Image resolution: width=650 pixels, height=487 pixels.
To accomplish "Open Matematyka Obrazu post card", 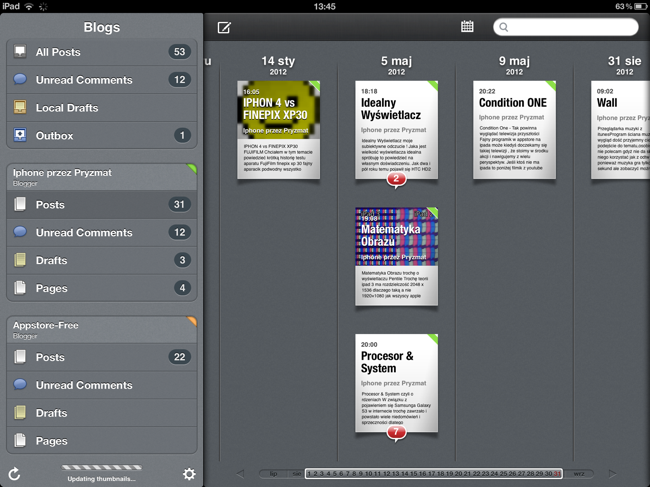I will click(396, 257).
